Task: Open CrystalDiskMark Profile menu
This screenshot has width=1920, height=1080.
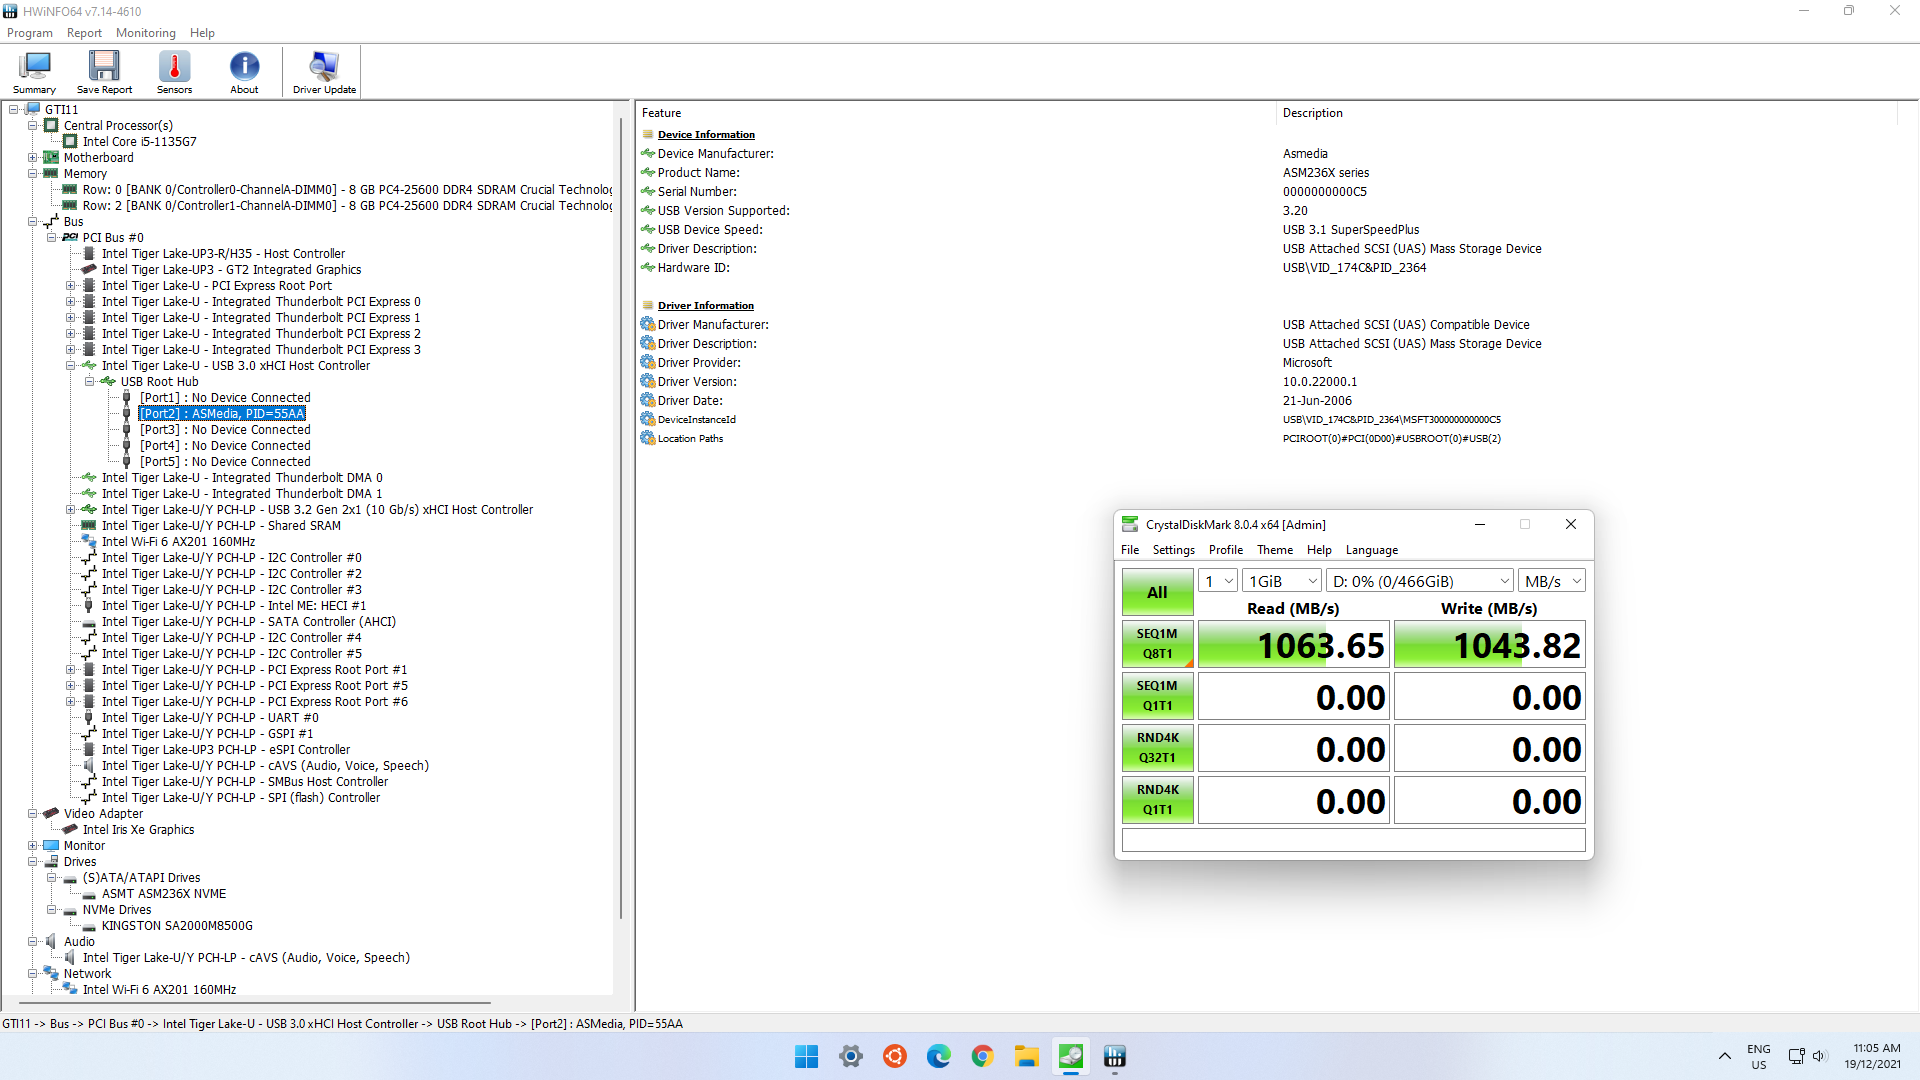Action: click(1226, 550)
